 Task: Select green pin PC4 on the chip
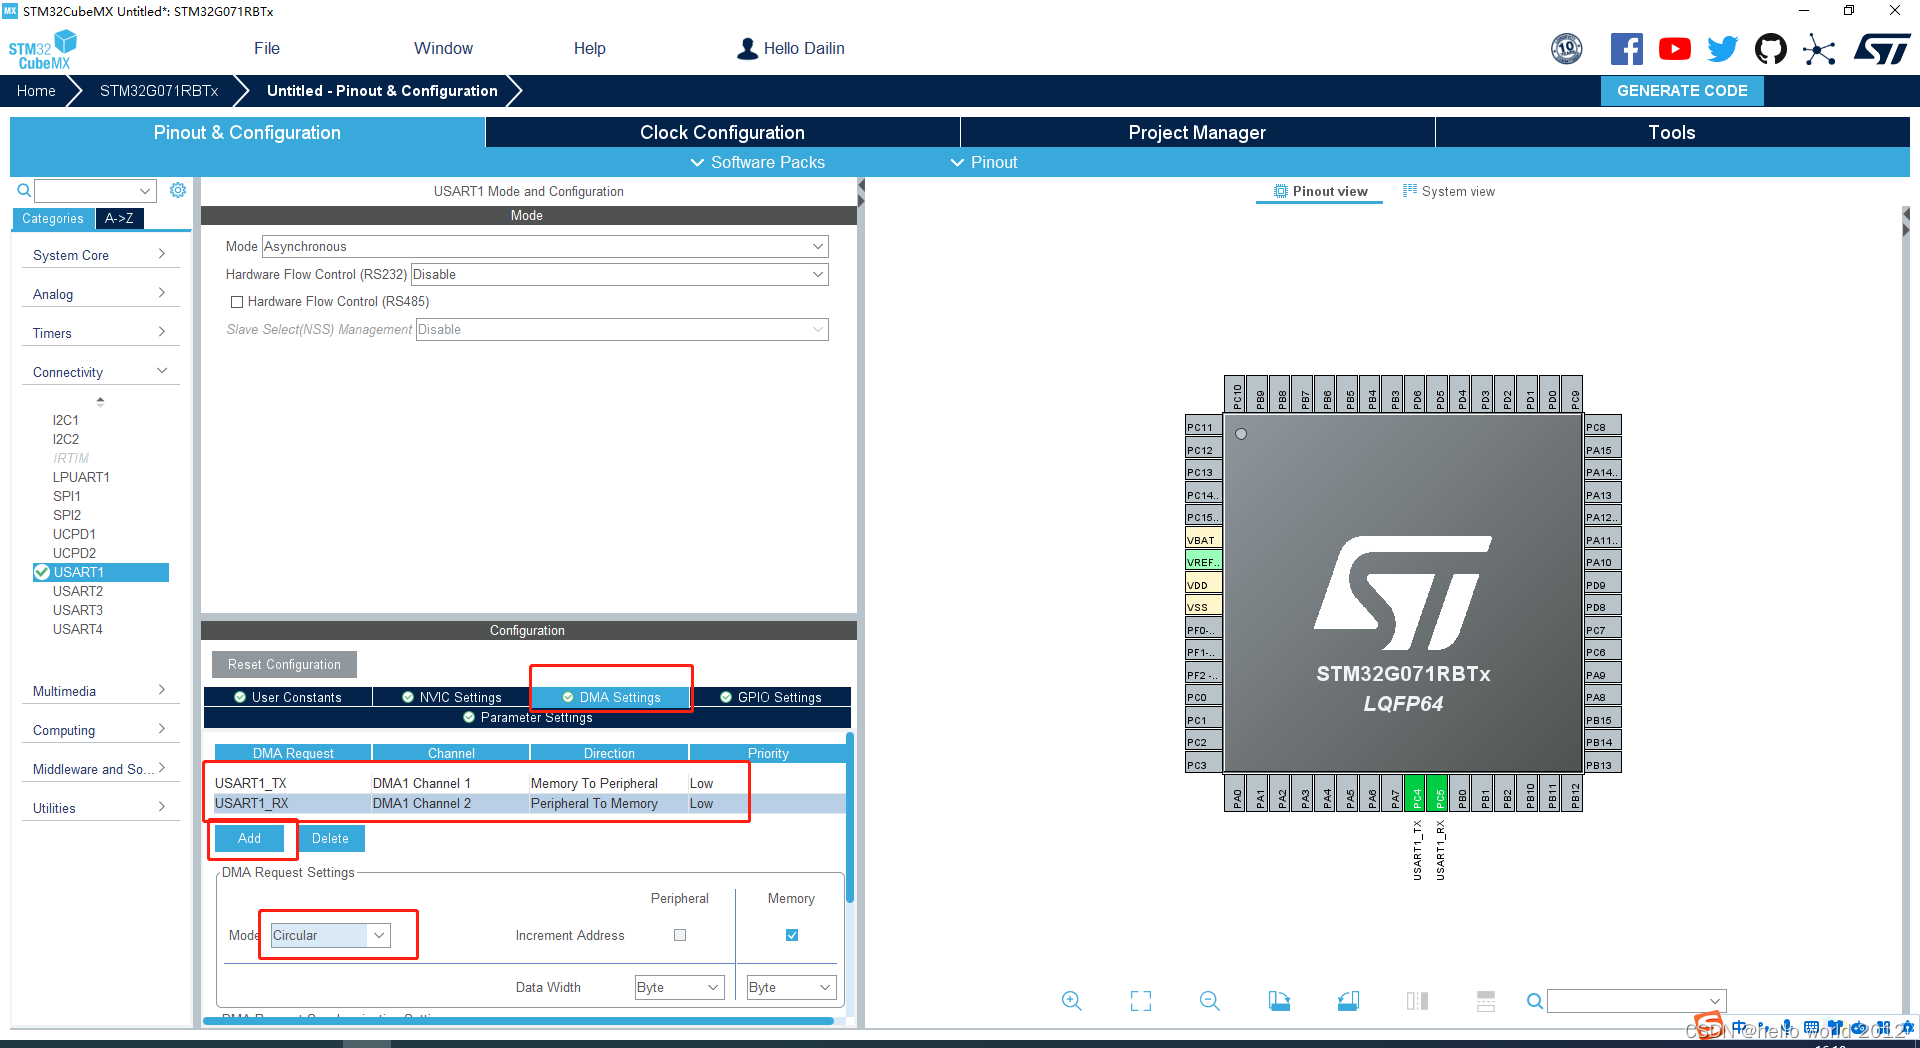click(1416, 793)
